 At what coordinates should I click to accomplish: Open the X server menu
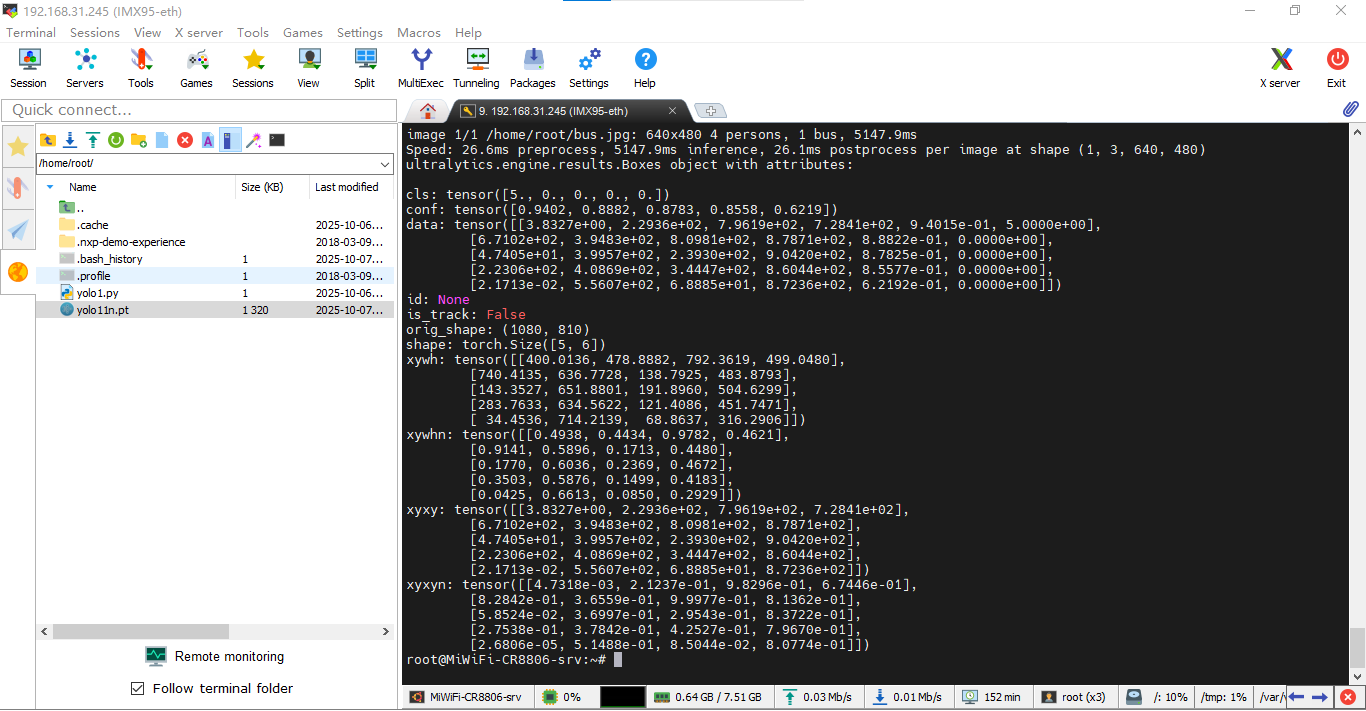(x=200, y=32)
